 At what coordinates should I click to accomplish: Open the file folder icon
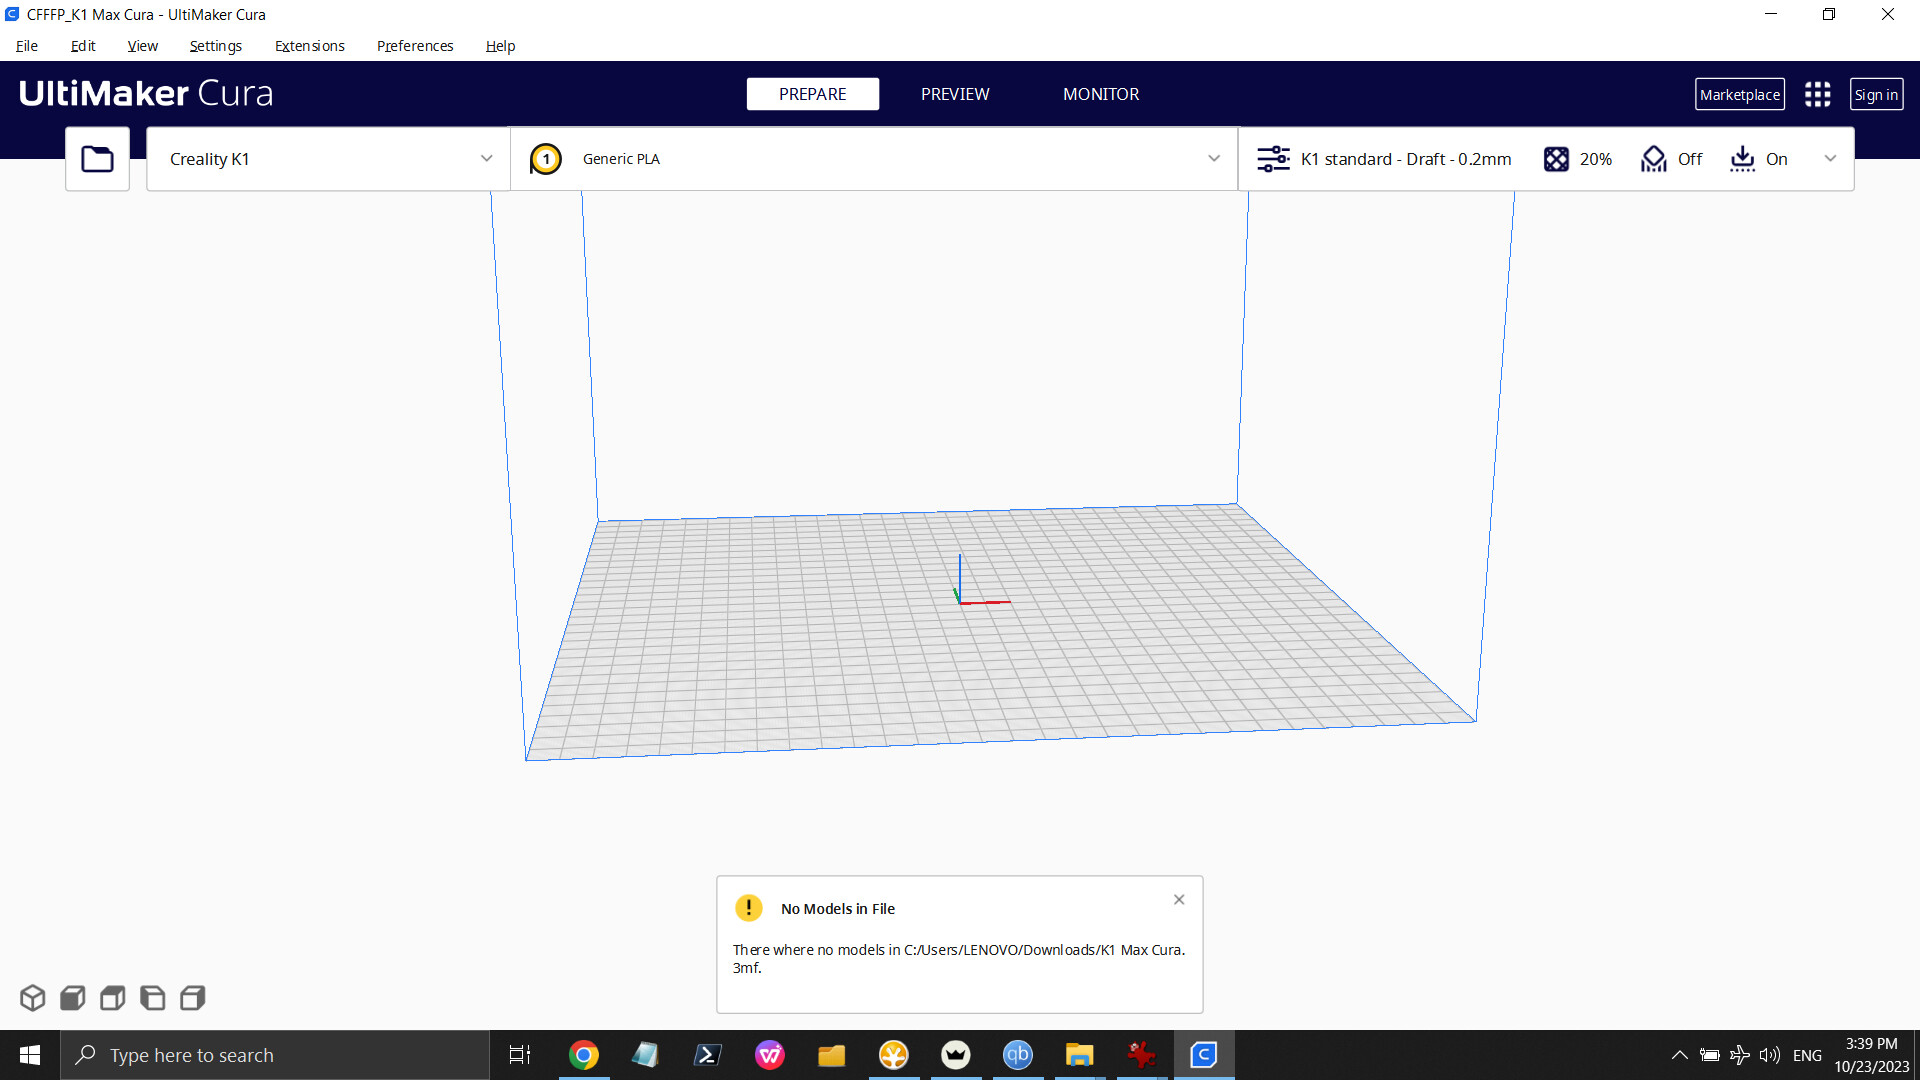tap(97, 159)
